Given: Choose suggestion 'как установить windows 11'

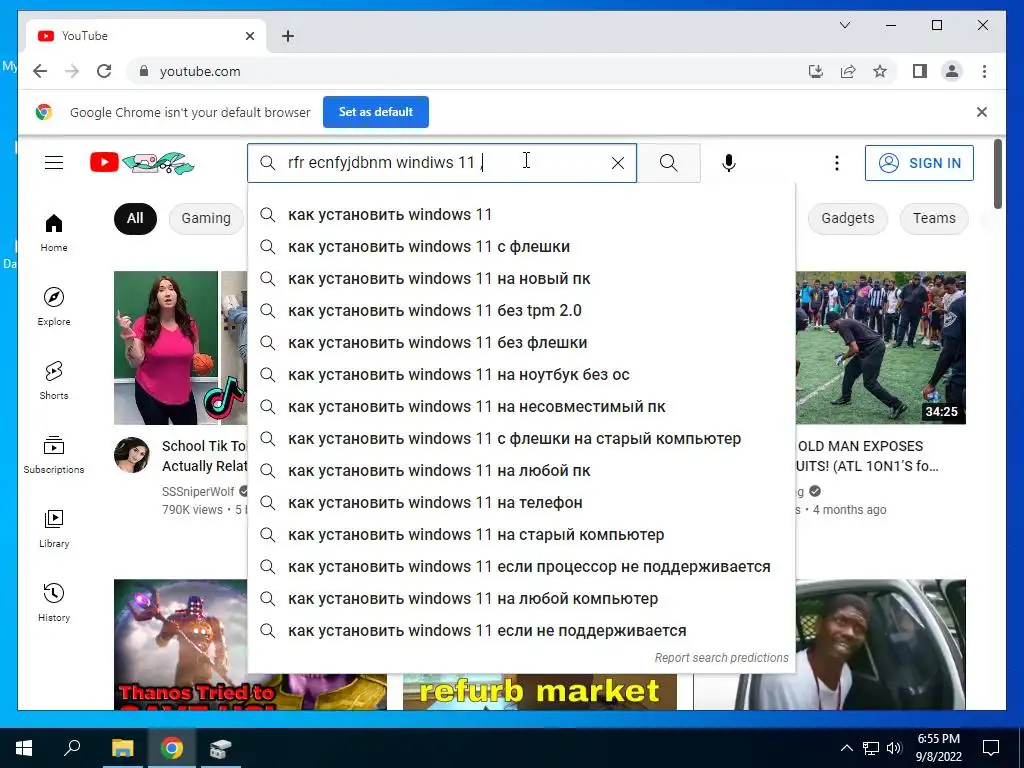Looking at the screenshot, I should tap(521, 215).
